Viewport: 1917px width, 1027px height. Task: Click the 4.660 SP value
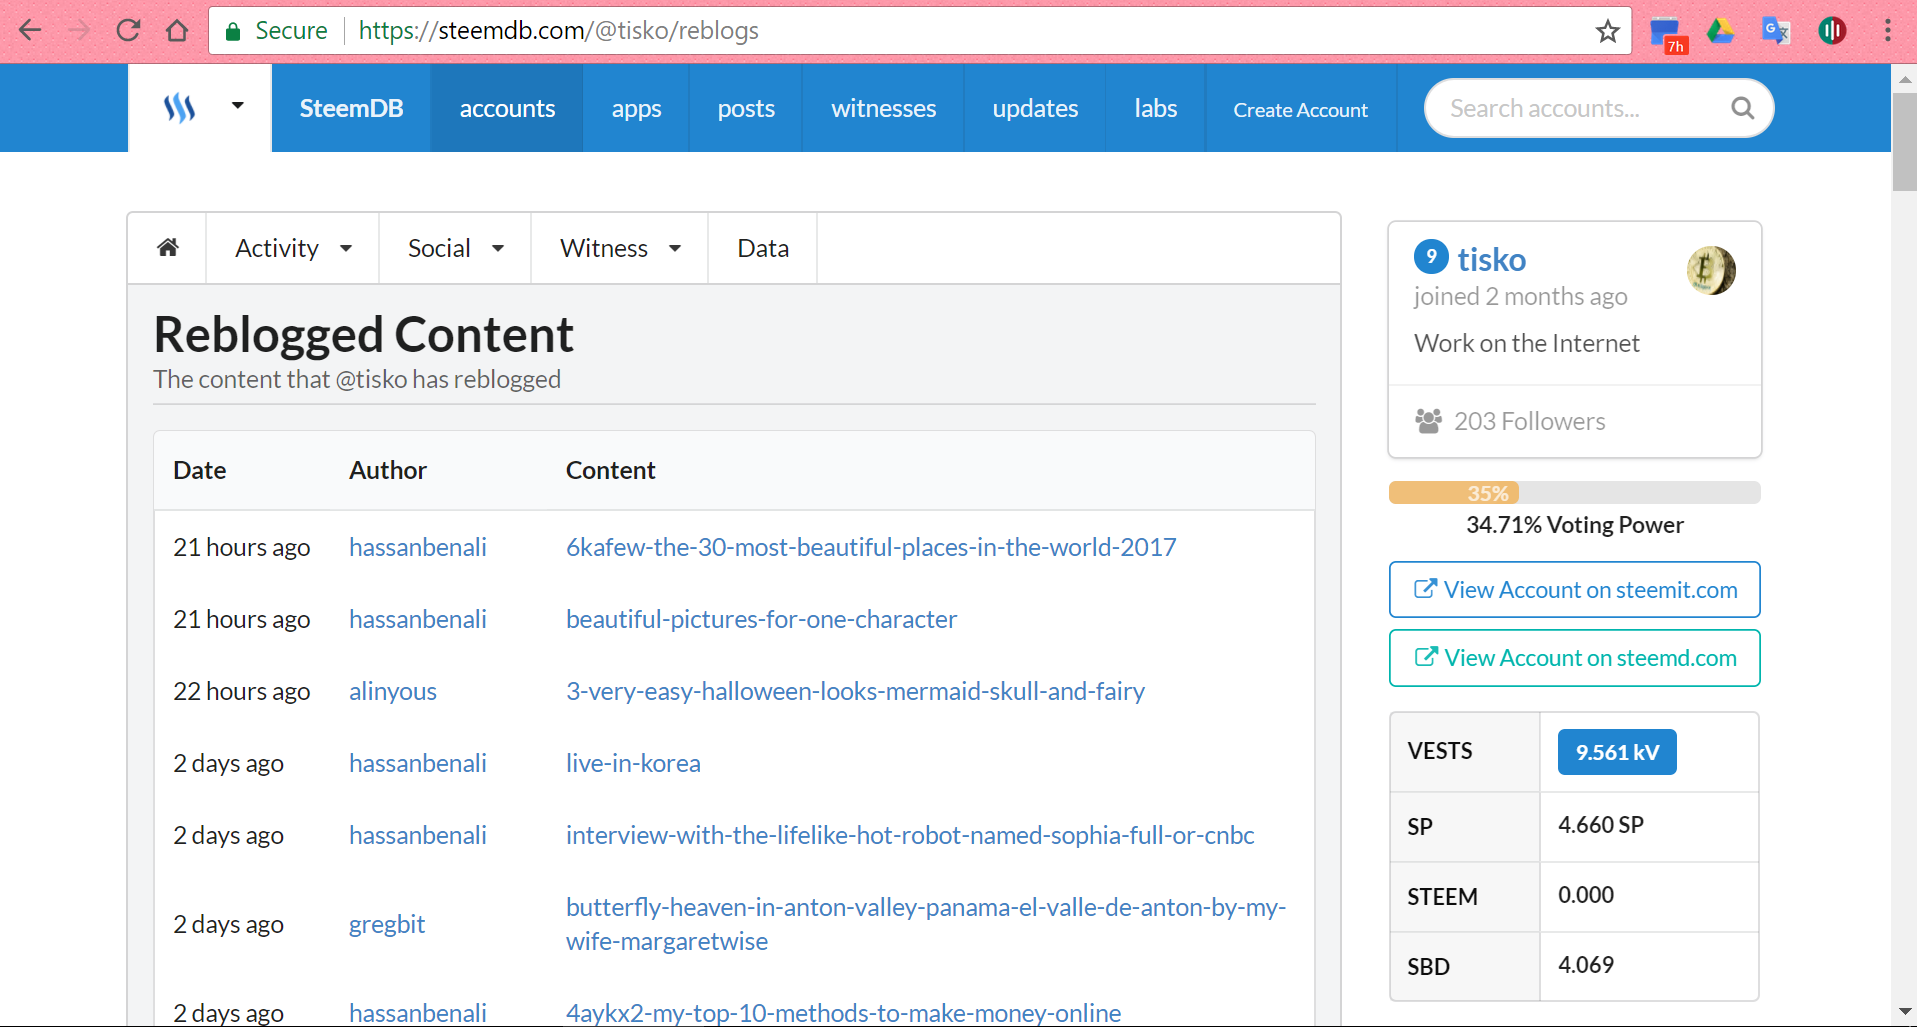1601,825
